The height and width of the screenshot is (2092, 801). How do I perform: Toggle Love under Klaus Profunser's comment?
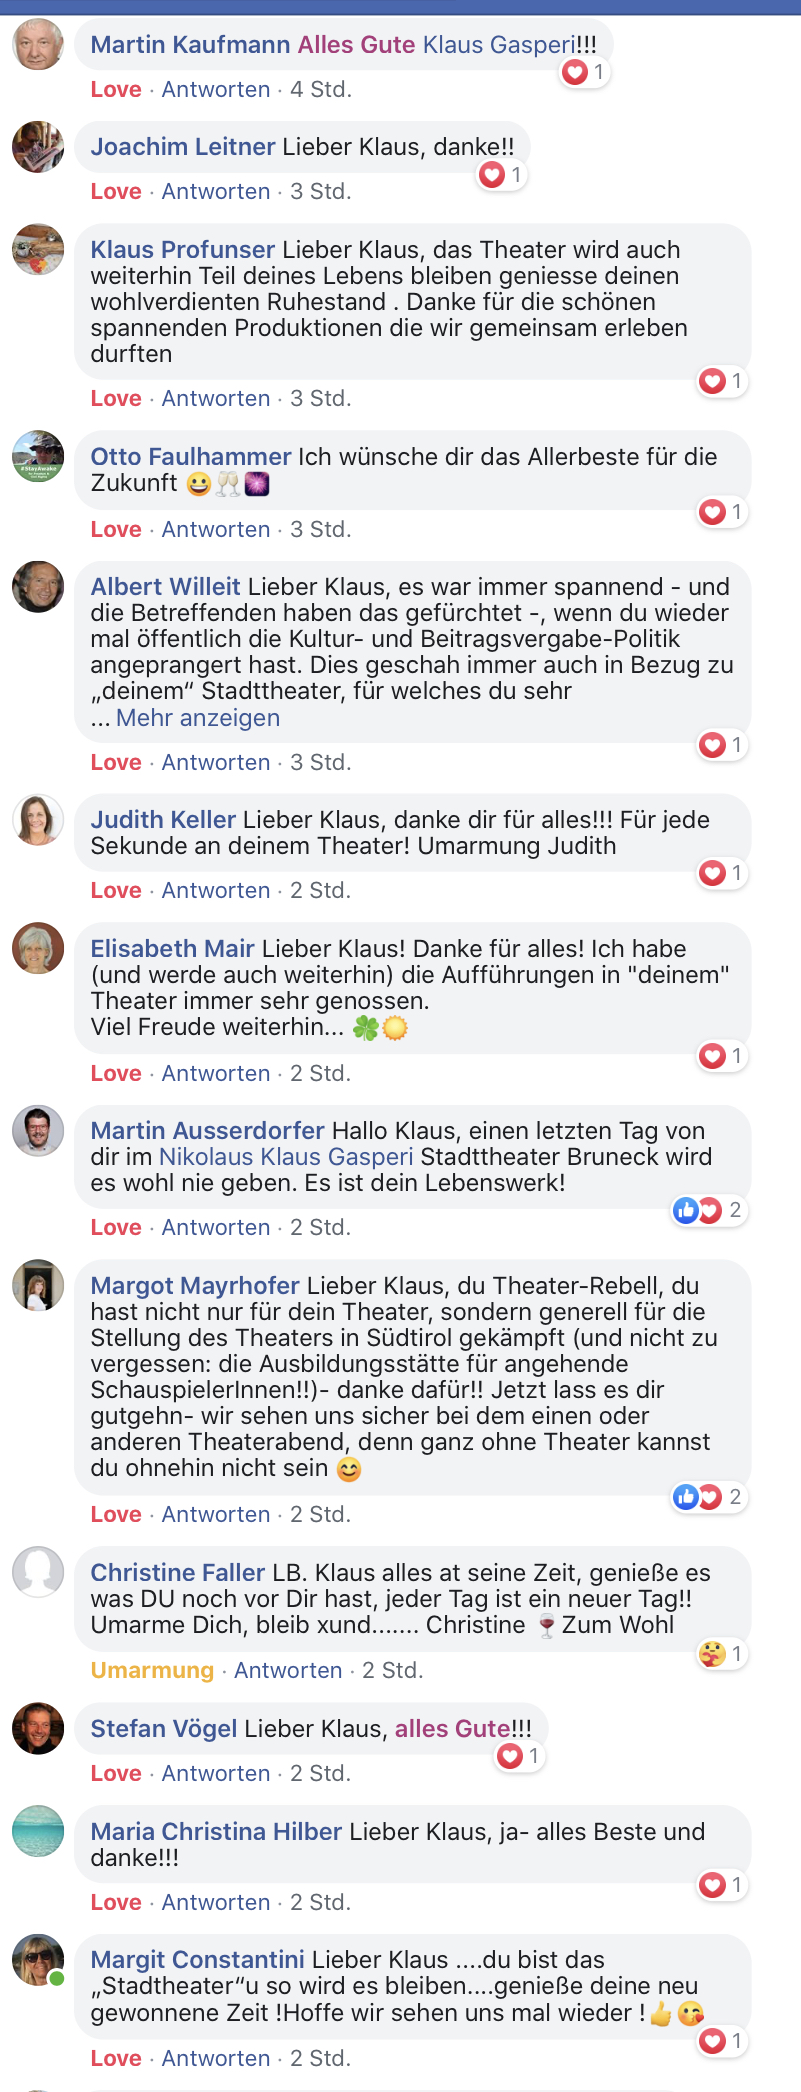click(116, 398)
